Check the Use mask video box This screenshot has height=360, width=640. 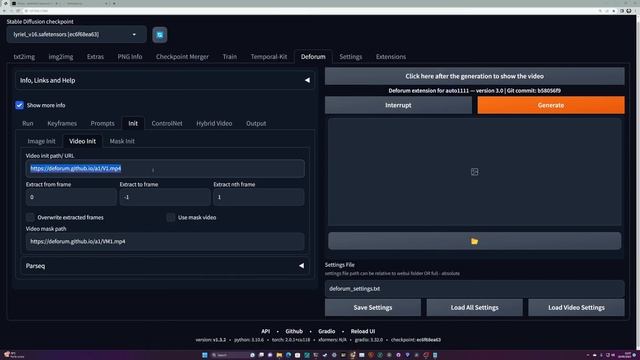(x=171, y=217)
